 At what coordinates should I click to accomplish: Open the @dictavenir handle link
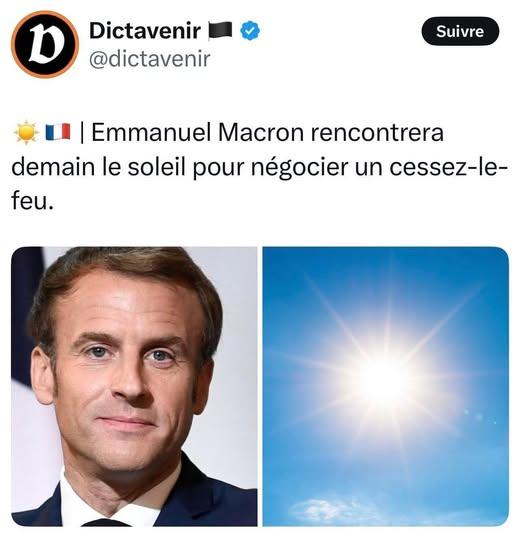pyautogui.click(x=149, y=59)
